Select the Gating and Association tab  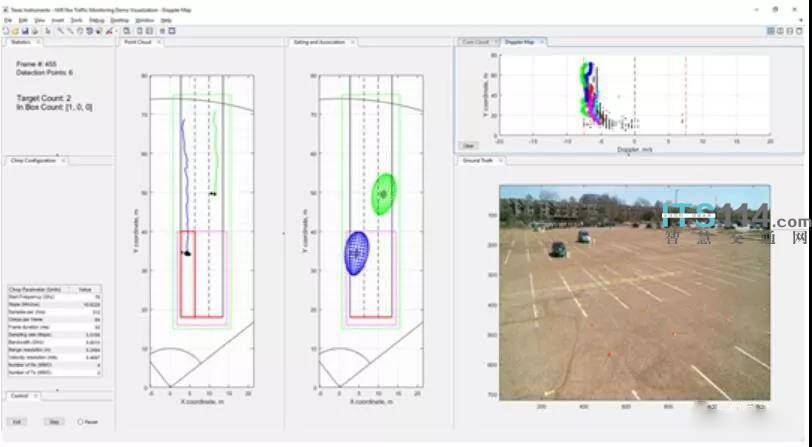point(313,42)
